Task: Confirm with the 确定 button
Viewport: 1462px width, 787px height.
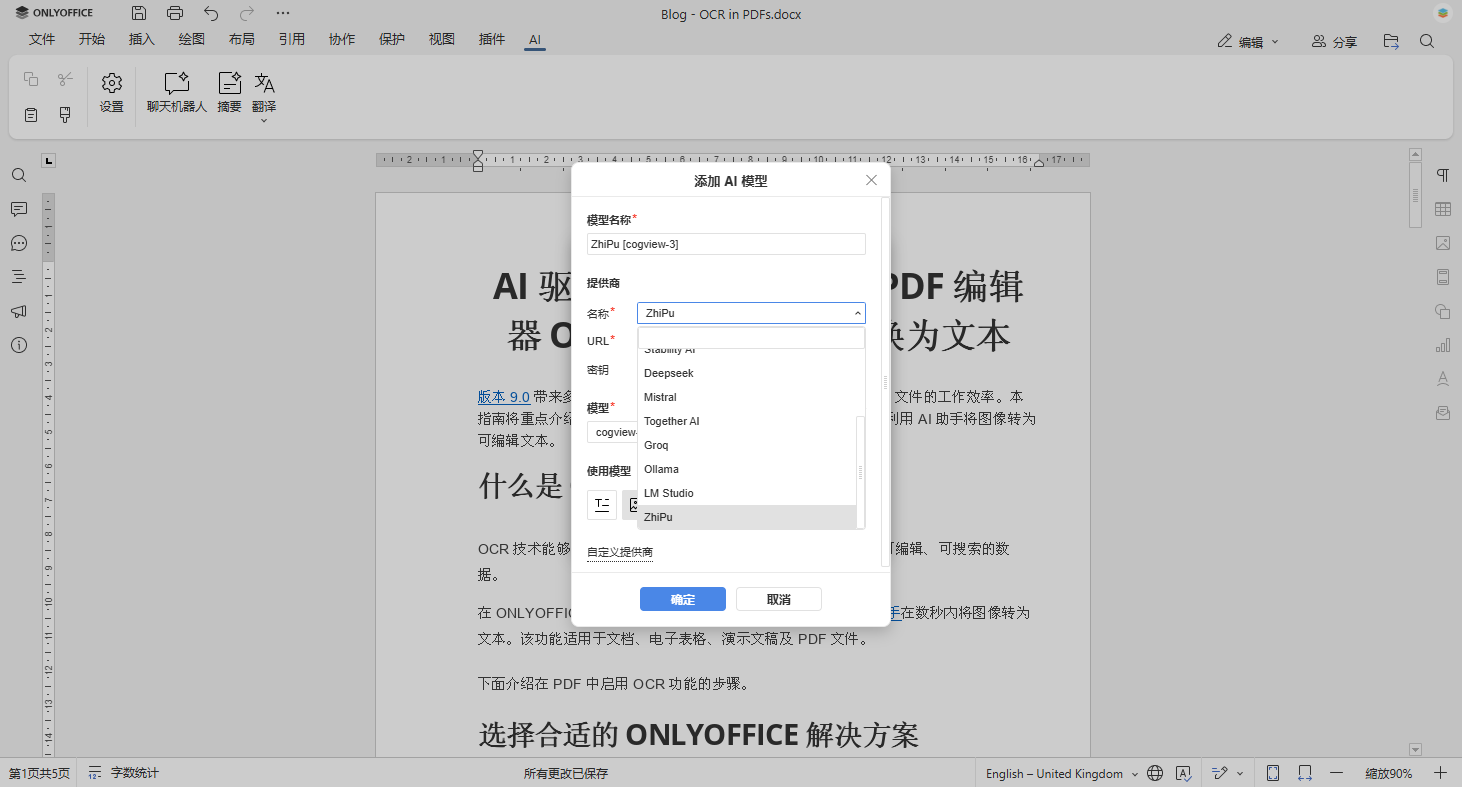Action: tap(683, 599)
